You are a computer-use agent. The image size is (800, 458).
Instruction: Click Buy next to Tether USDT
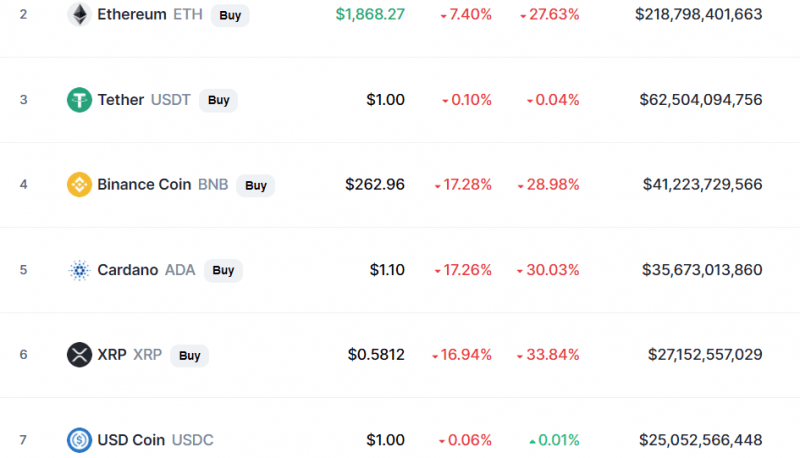click(x=218, y=100)
